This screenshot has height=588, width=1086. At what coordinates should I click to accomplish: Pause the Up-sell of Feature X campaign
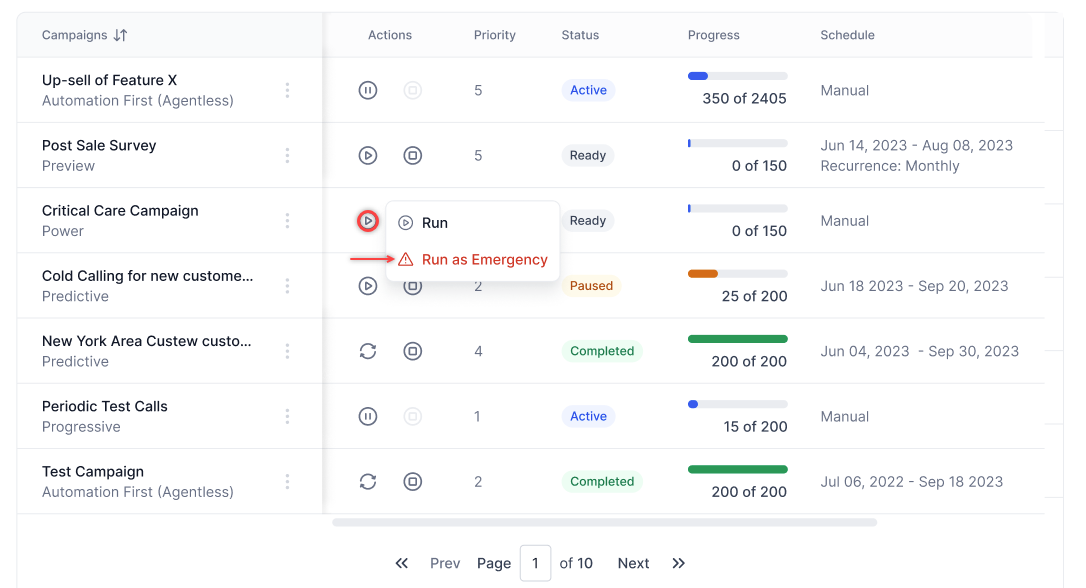pos(368,90)
